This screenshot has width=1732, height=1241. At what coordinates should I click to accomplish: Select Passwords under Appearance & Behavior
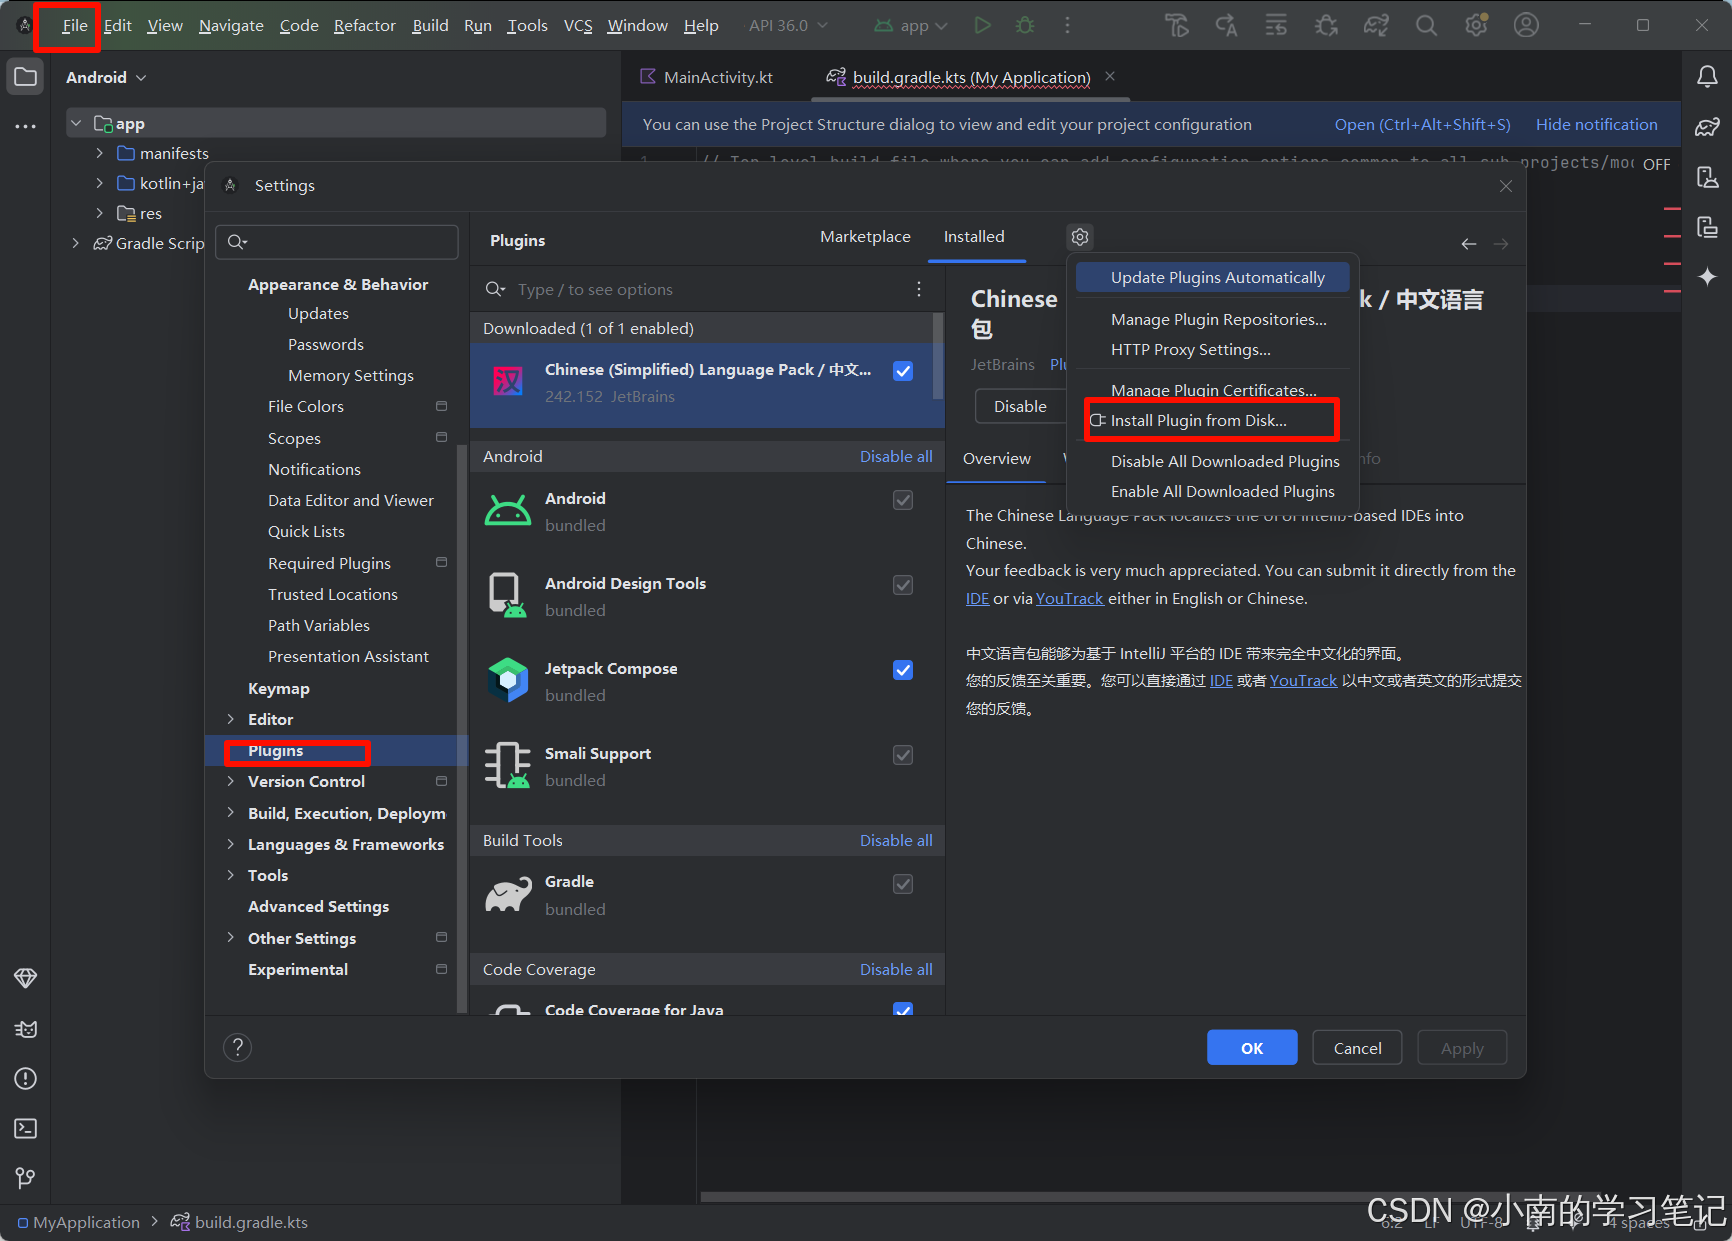pos(325,344)
